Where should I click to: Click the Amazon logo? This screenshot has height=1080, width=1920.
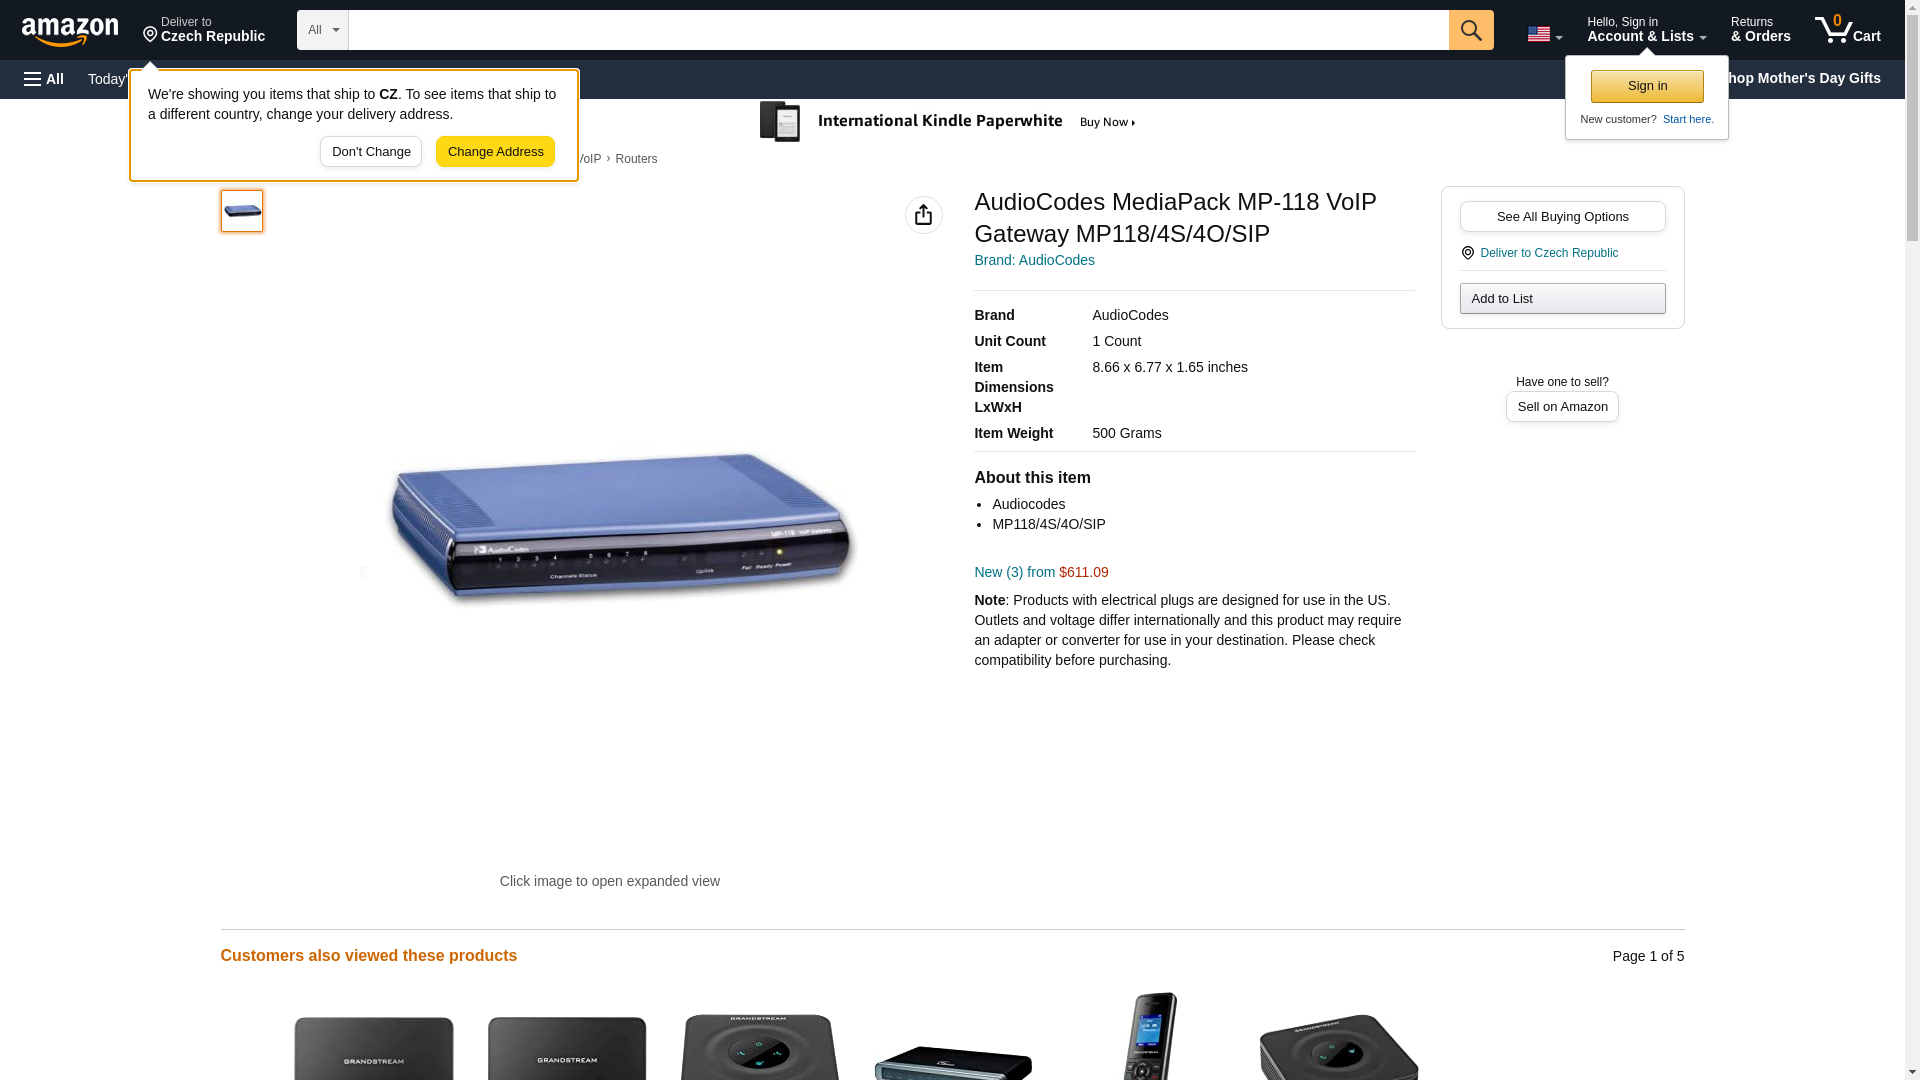click(70, 31)
